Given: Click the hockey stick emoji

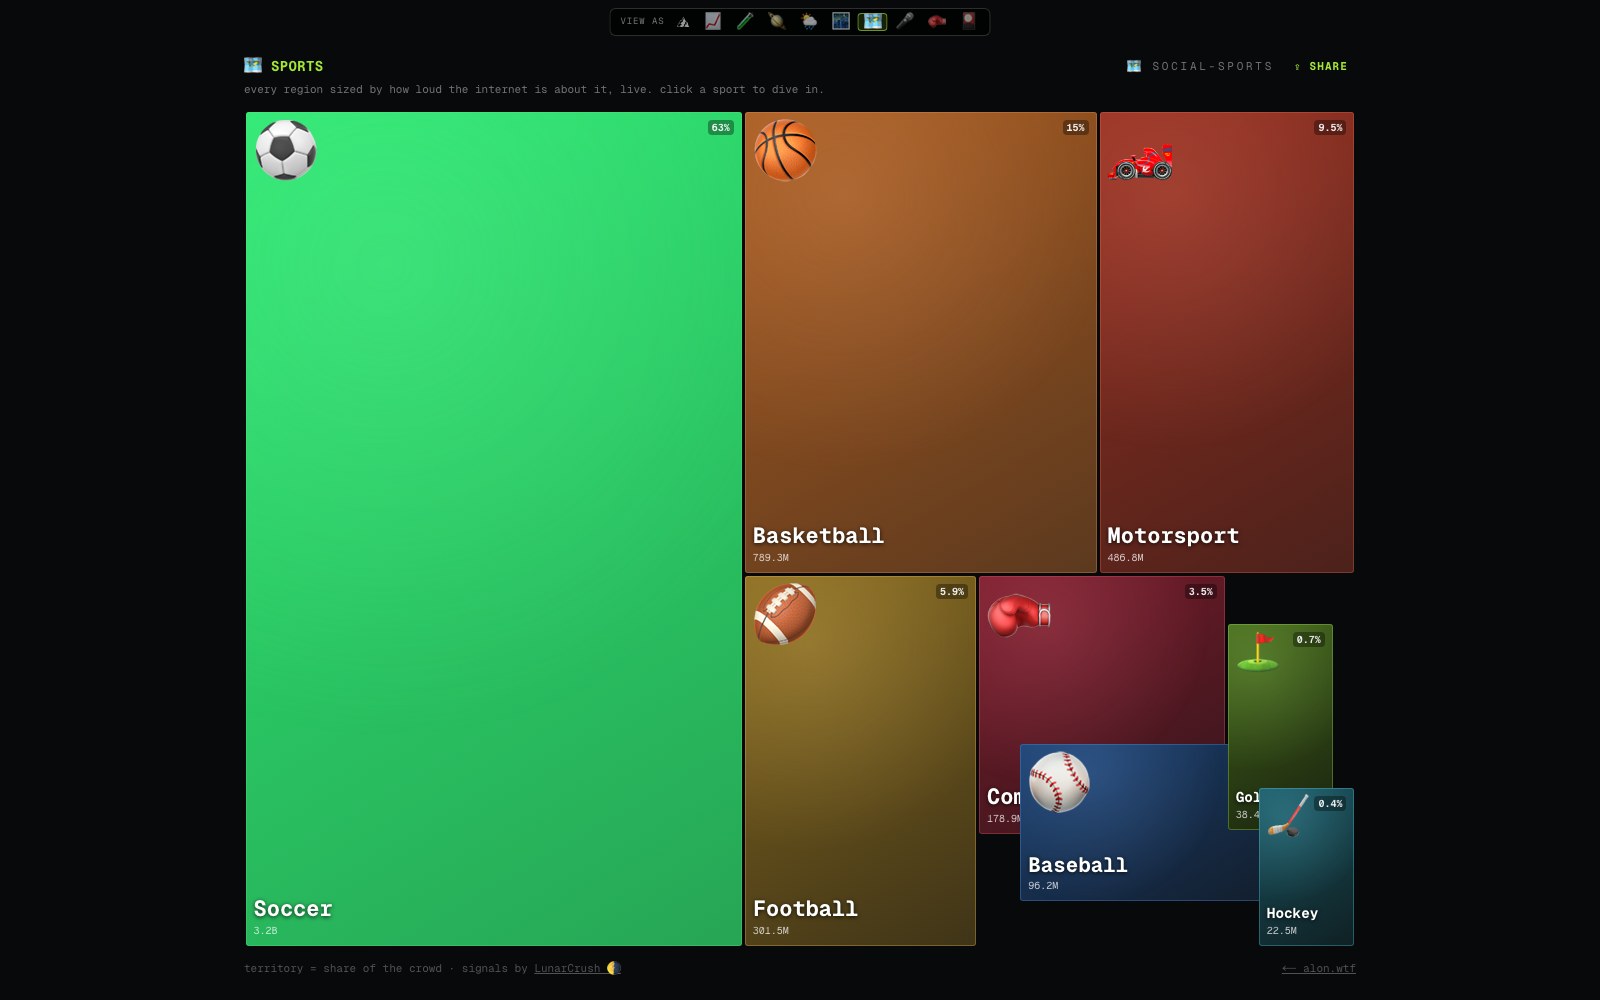Looking at the screenshot, I should pyautogui.click(x=1288, y=815).
